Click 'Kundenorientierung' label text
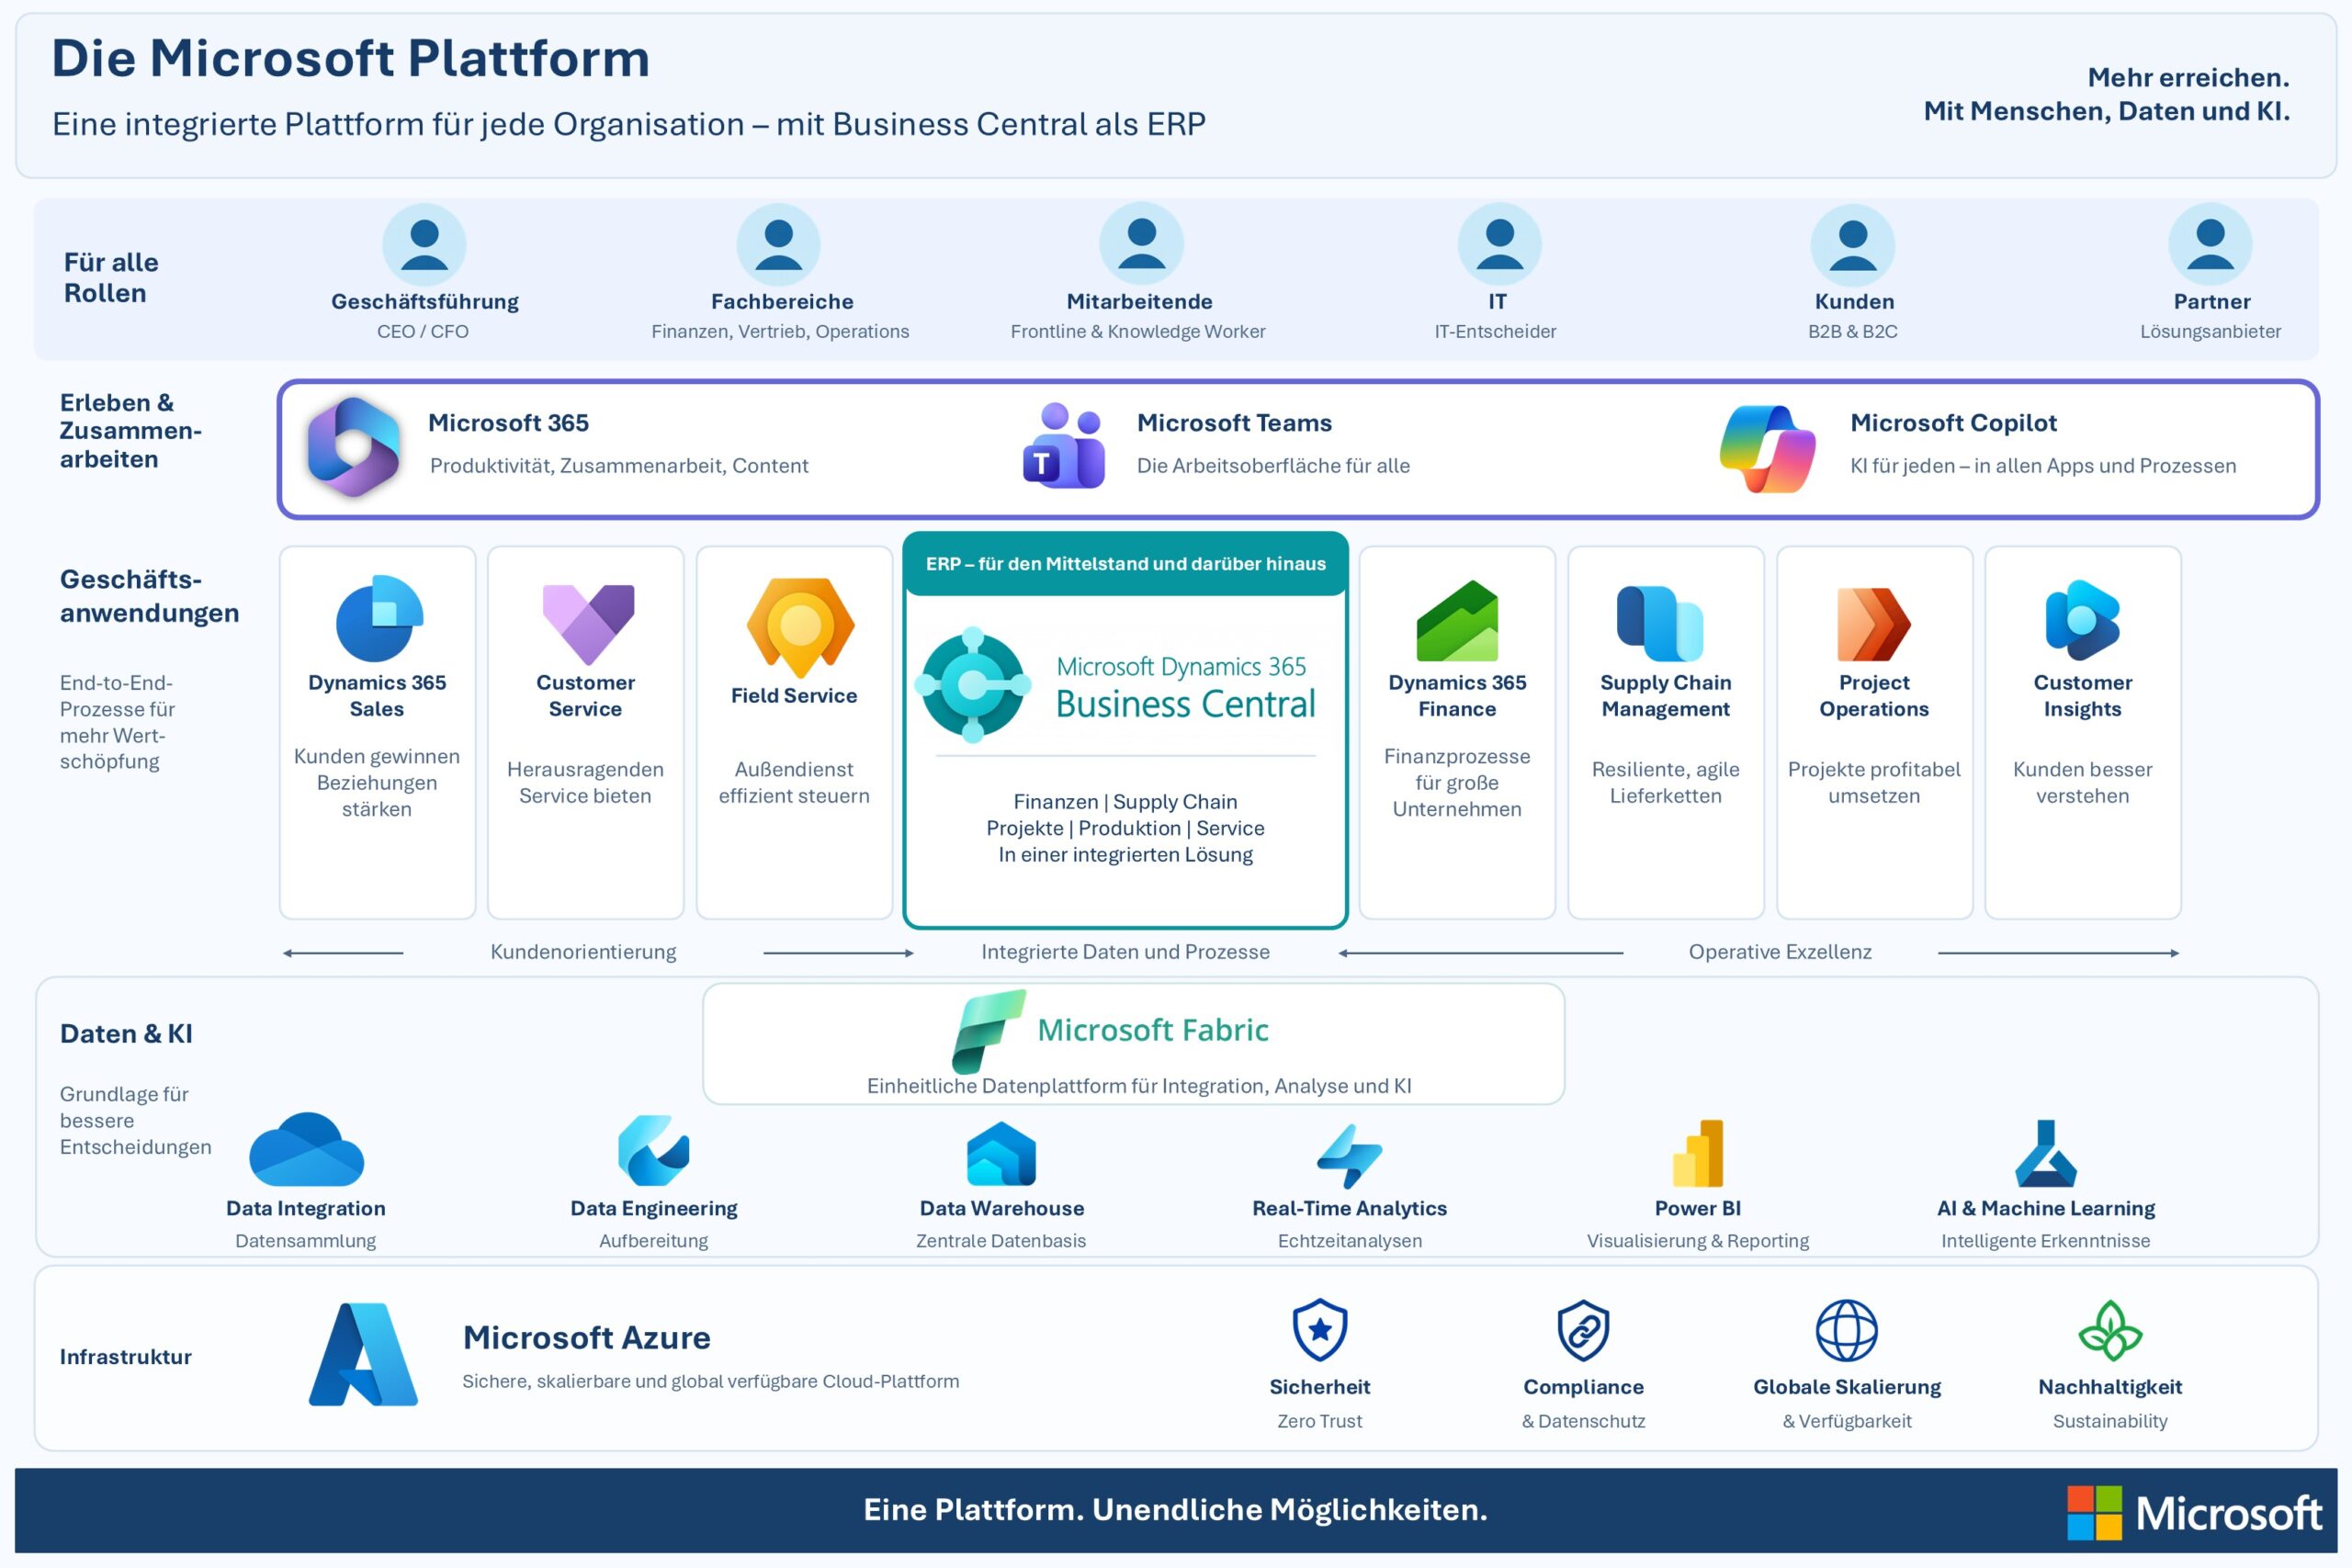Viewport: 2352px width, 1568px height. coord(583,952)
